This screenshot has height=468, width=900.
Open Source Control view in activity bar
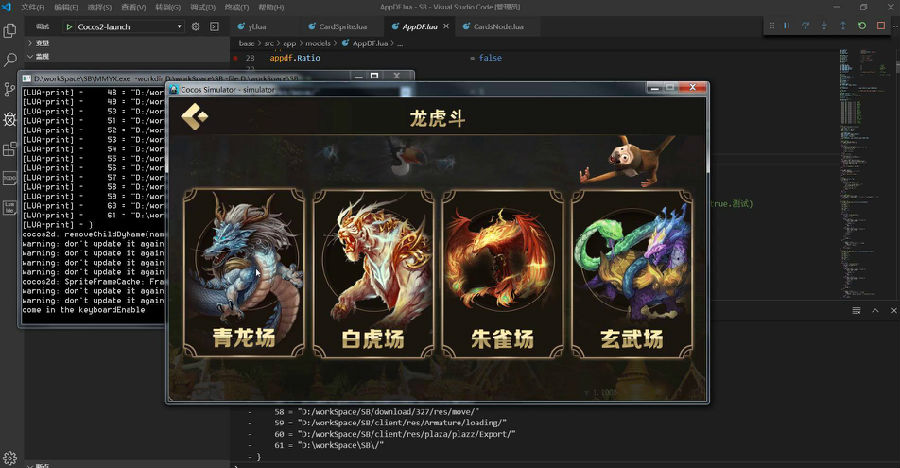pos(10,89)
